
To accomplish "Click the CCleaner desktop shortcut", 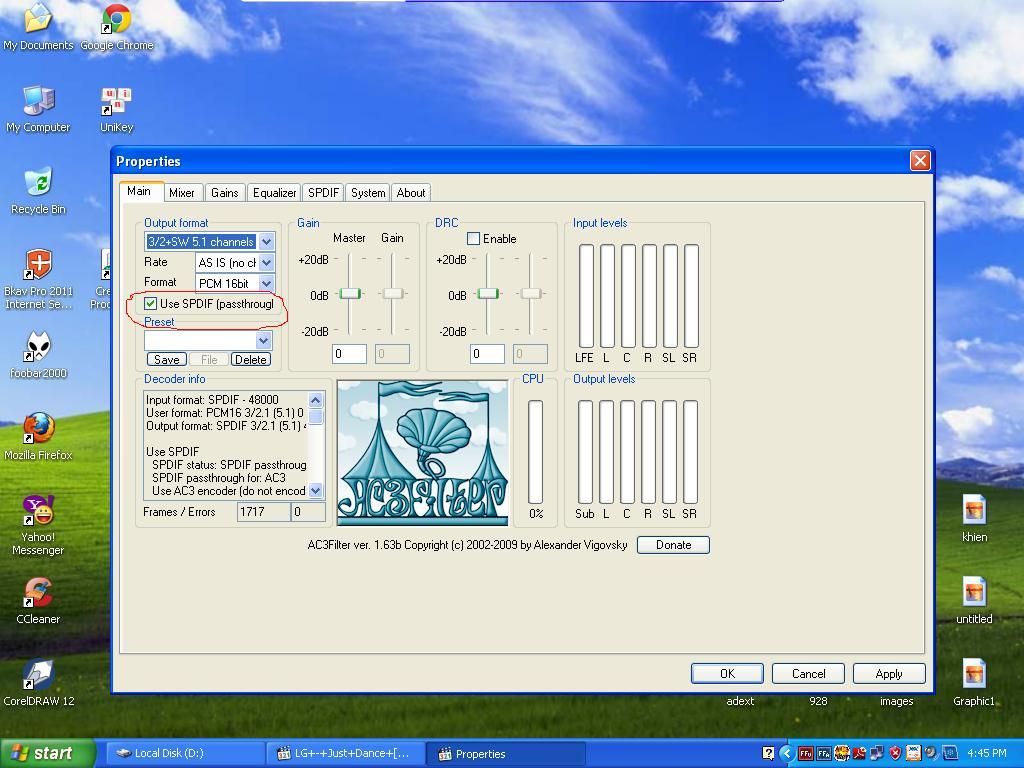I will [38, 601].
